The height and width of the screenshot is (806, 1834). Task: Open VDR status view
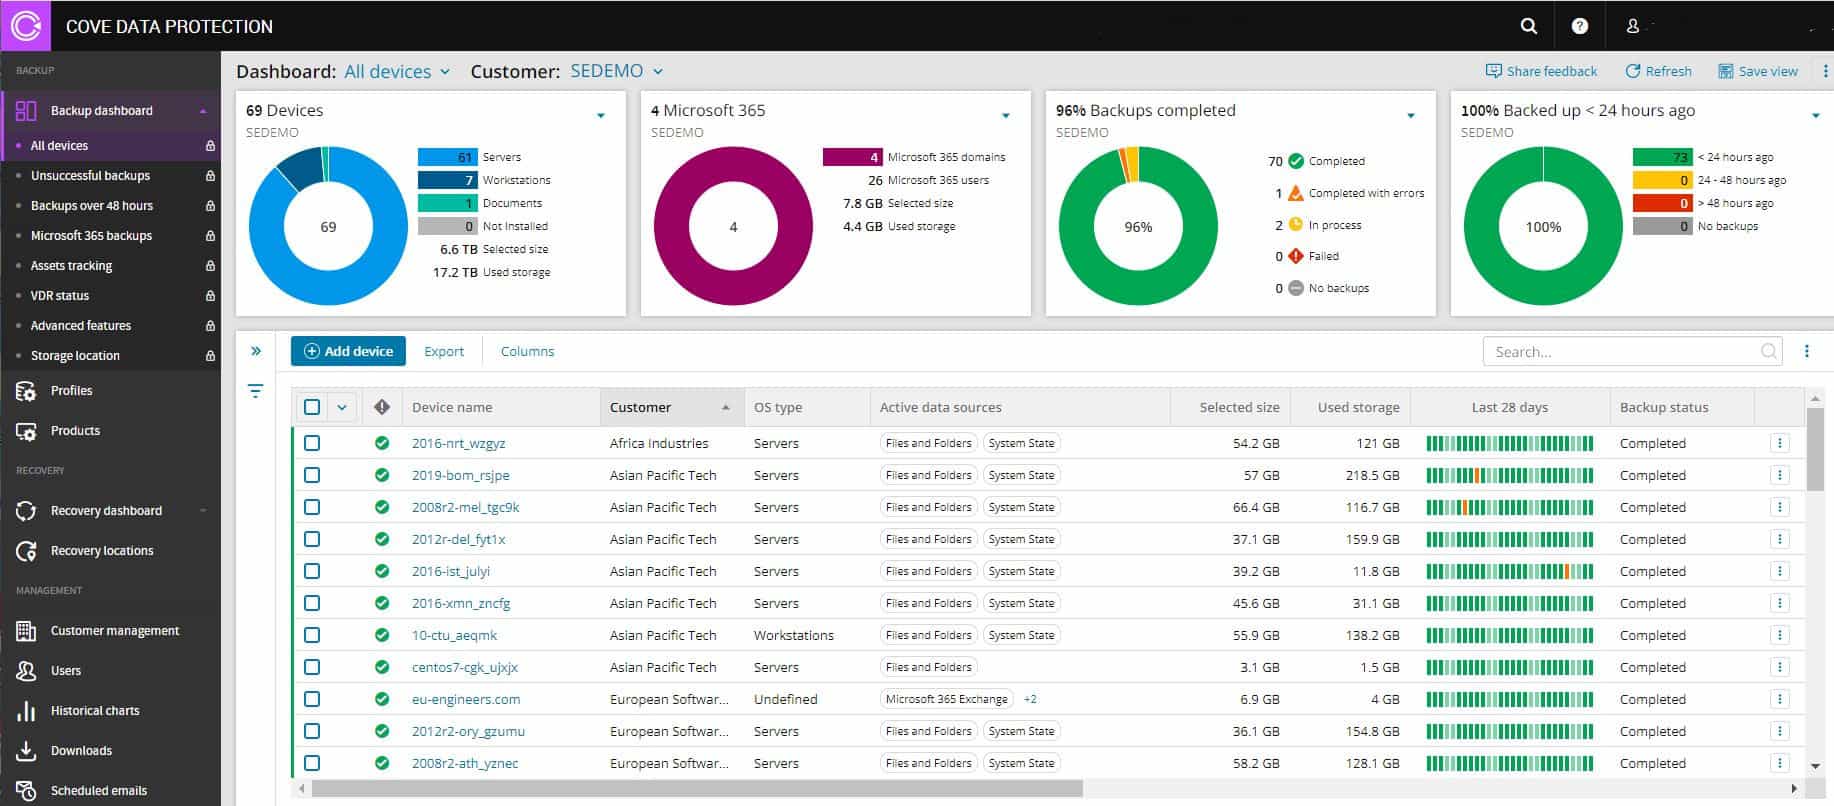pyautogui.click(x=60, y=296)
